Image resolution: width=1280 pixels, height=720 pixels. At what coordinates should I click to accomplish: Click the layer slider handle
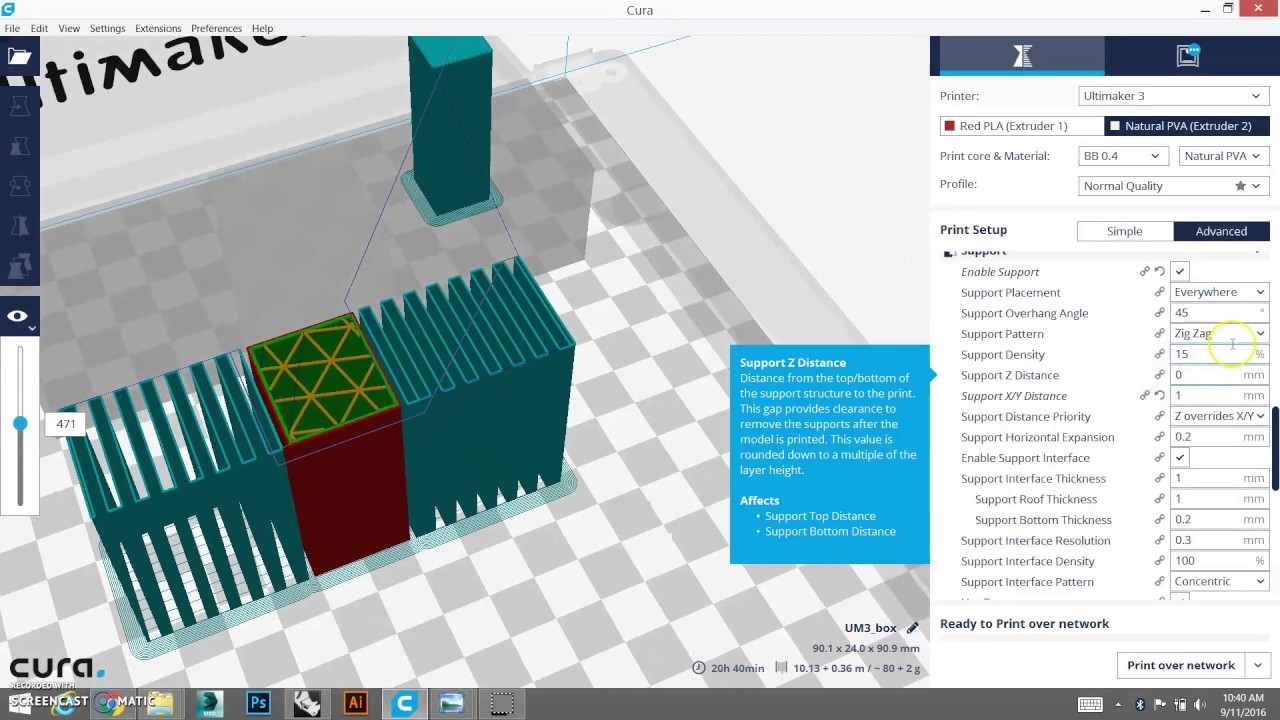20,424
